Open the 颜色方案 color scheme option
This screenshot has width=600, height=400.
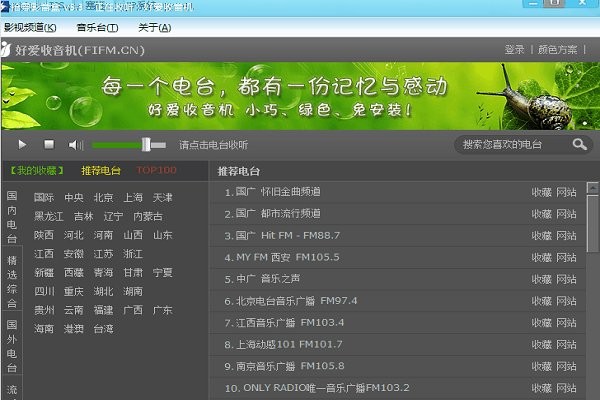[x=557, y=49]
